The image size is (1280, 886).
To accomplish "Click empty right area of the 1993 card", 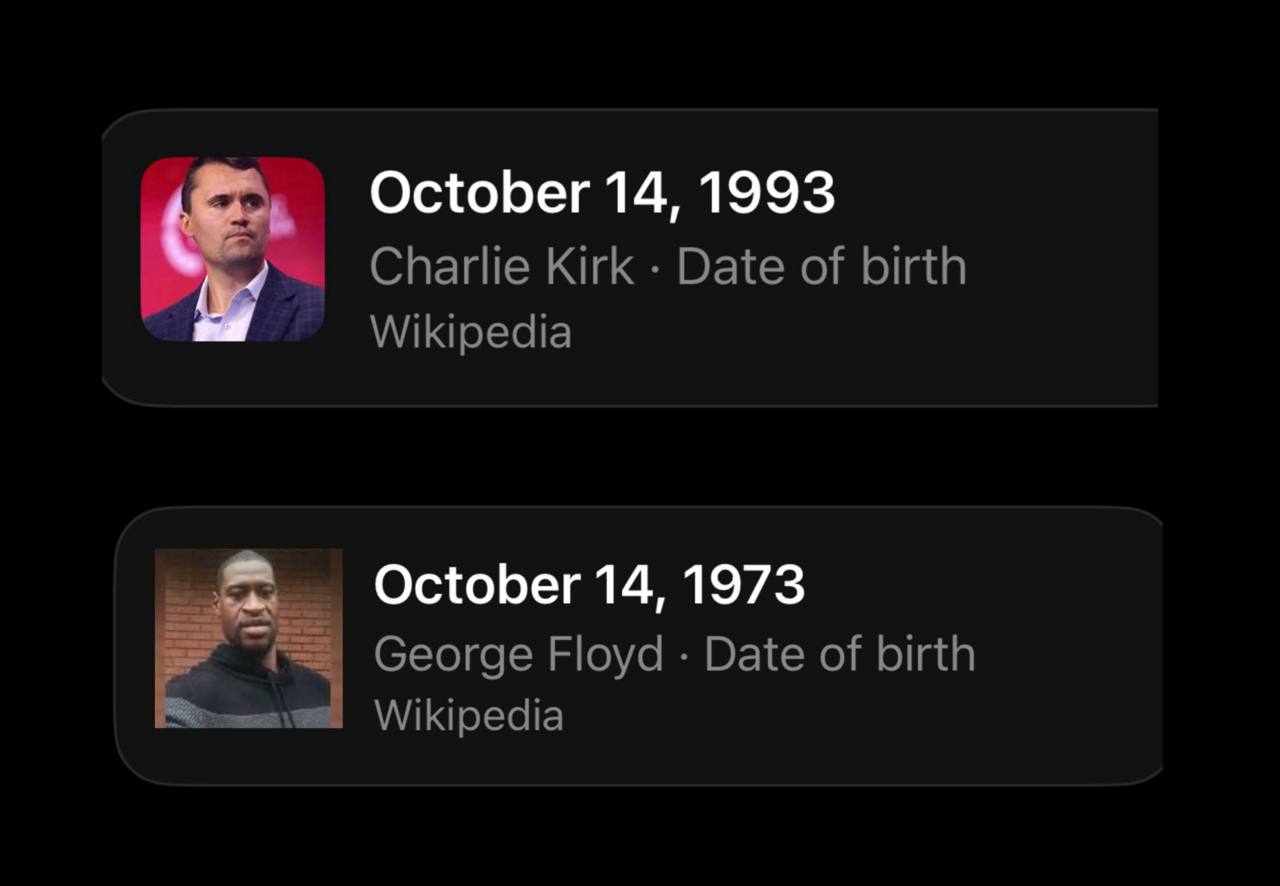I will coord(1060,257).
